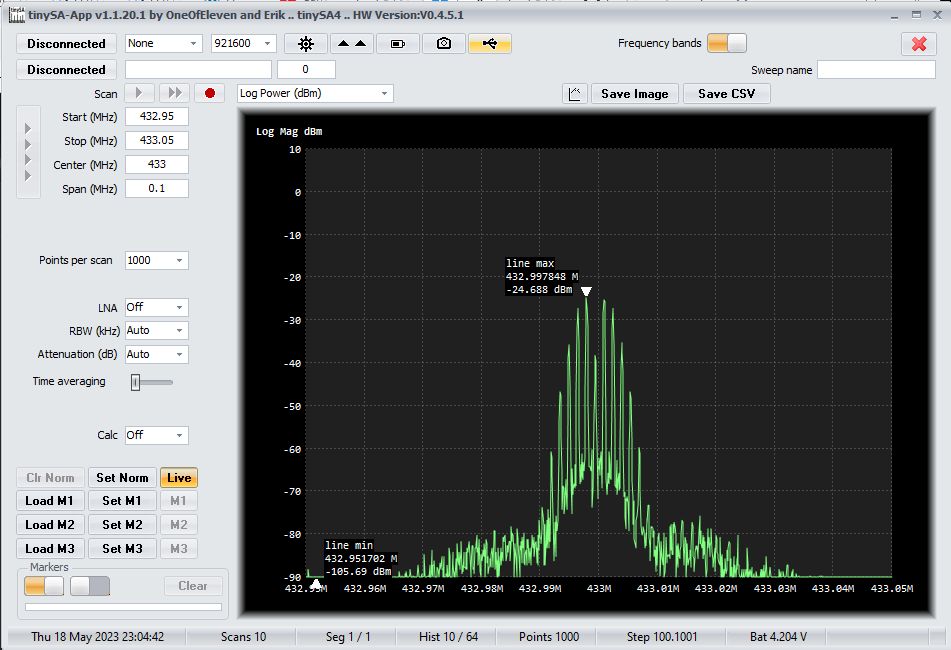Toggle the M2 memory trace button
This screenshot has width=951, height=650.
tap(178, 524)
